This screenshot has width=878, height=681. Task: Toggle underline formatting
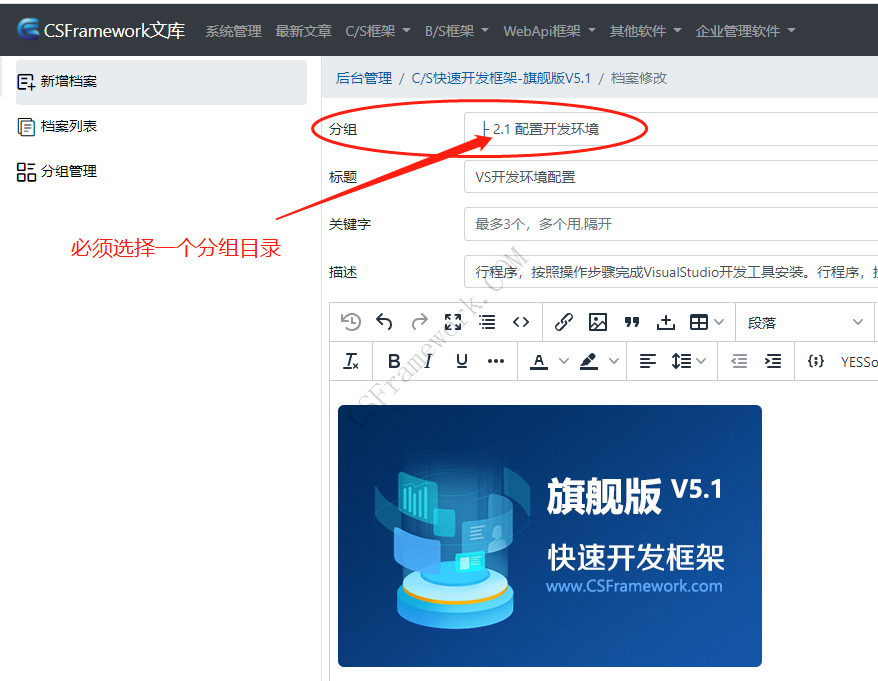coord(462,361)
